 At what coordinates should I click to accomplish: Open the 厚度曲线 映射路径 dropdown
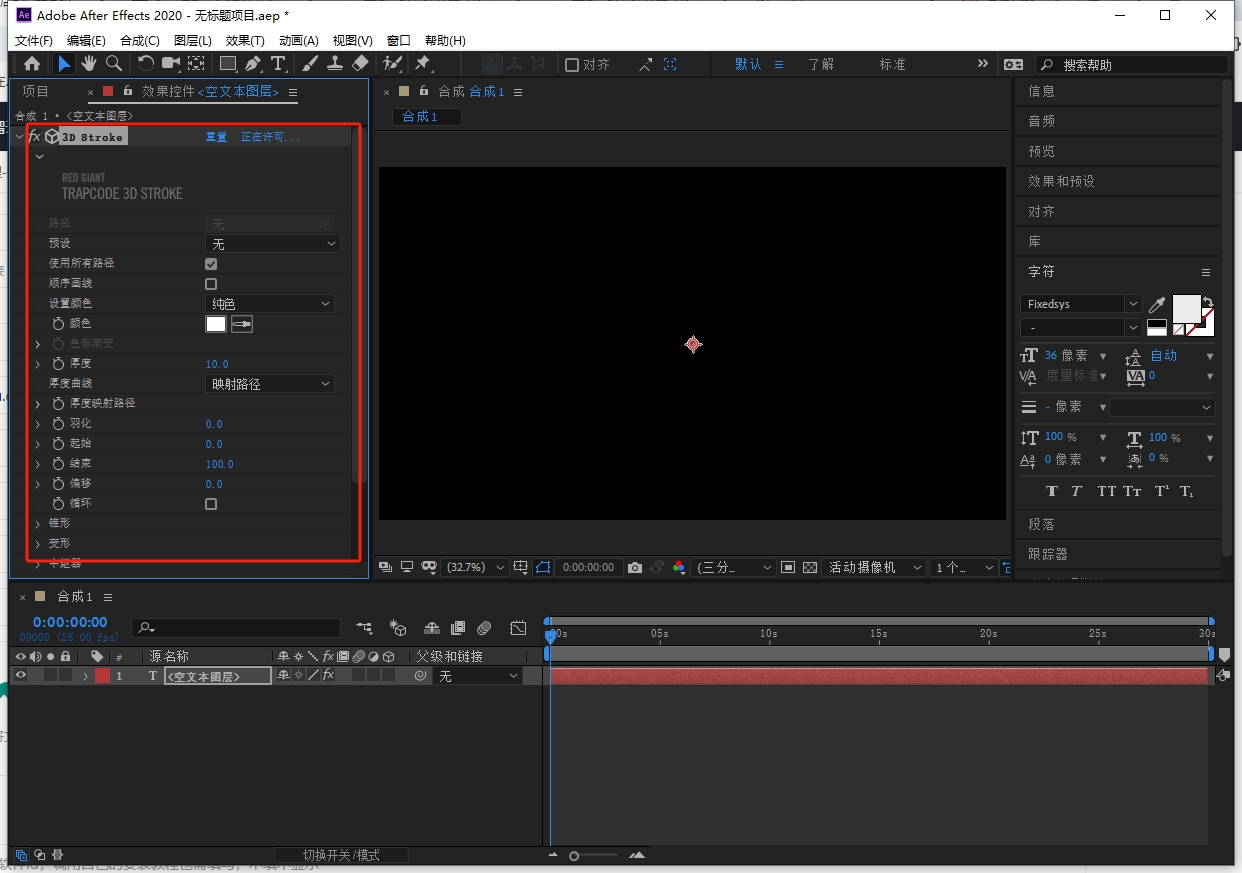coord(270,384)
